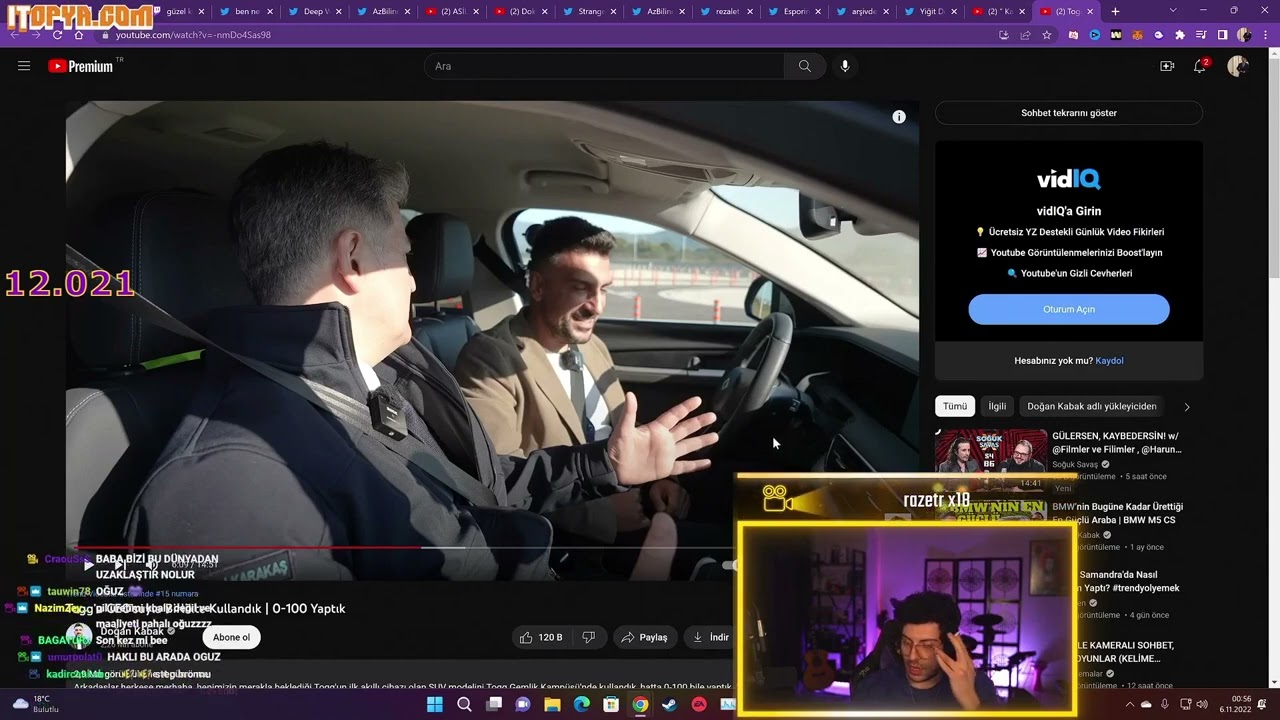Viewport: 1280px width, 720px height.
Task: Open Microsoft Store from taskbar
Action: coord(611,704)
